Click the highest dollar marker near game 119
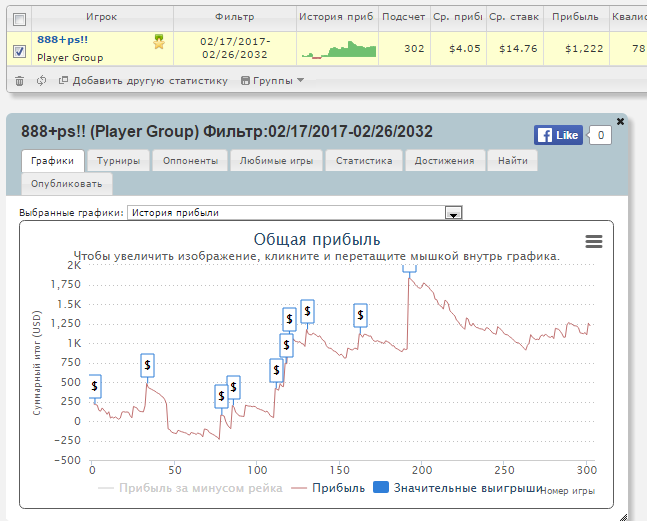Image resolution: width=647 pixels, height=521 pixels. 289,319
